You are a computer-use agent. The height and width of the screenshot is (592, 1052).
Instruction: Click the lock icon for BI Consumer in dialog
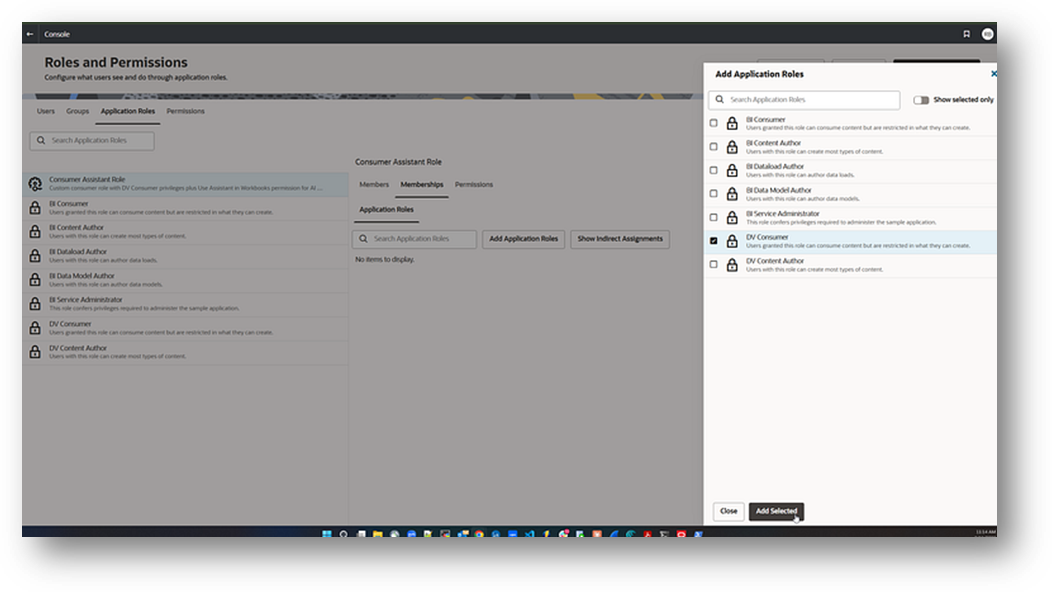point(732,123)
